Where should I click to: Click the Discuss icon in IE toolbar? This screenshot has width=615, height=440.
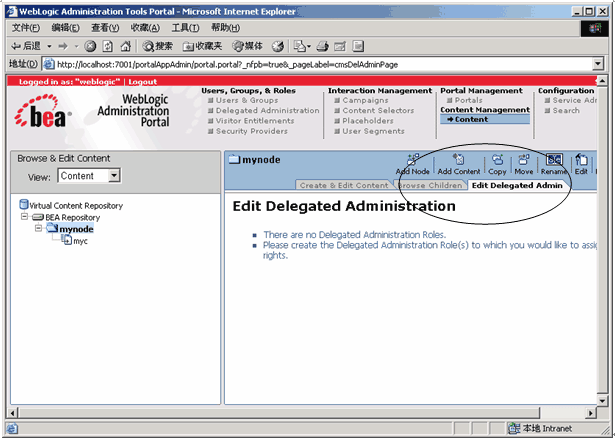pyautogui.click(x=358, y=46)
